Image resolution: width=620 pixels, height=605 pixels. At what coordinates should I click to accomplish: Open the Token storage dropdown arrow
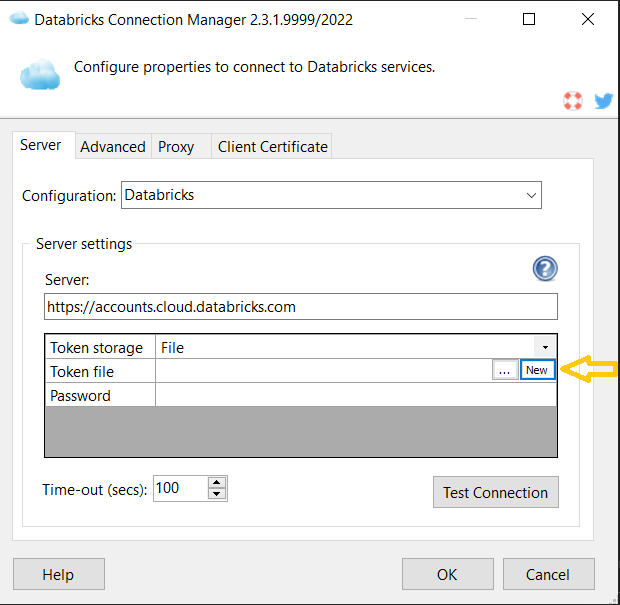545,347
